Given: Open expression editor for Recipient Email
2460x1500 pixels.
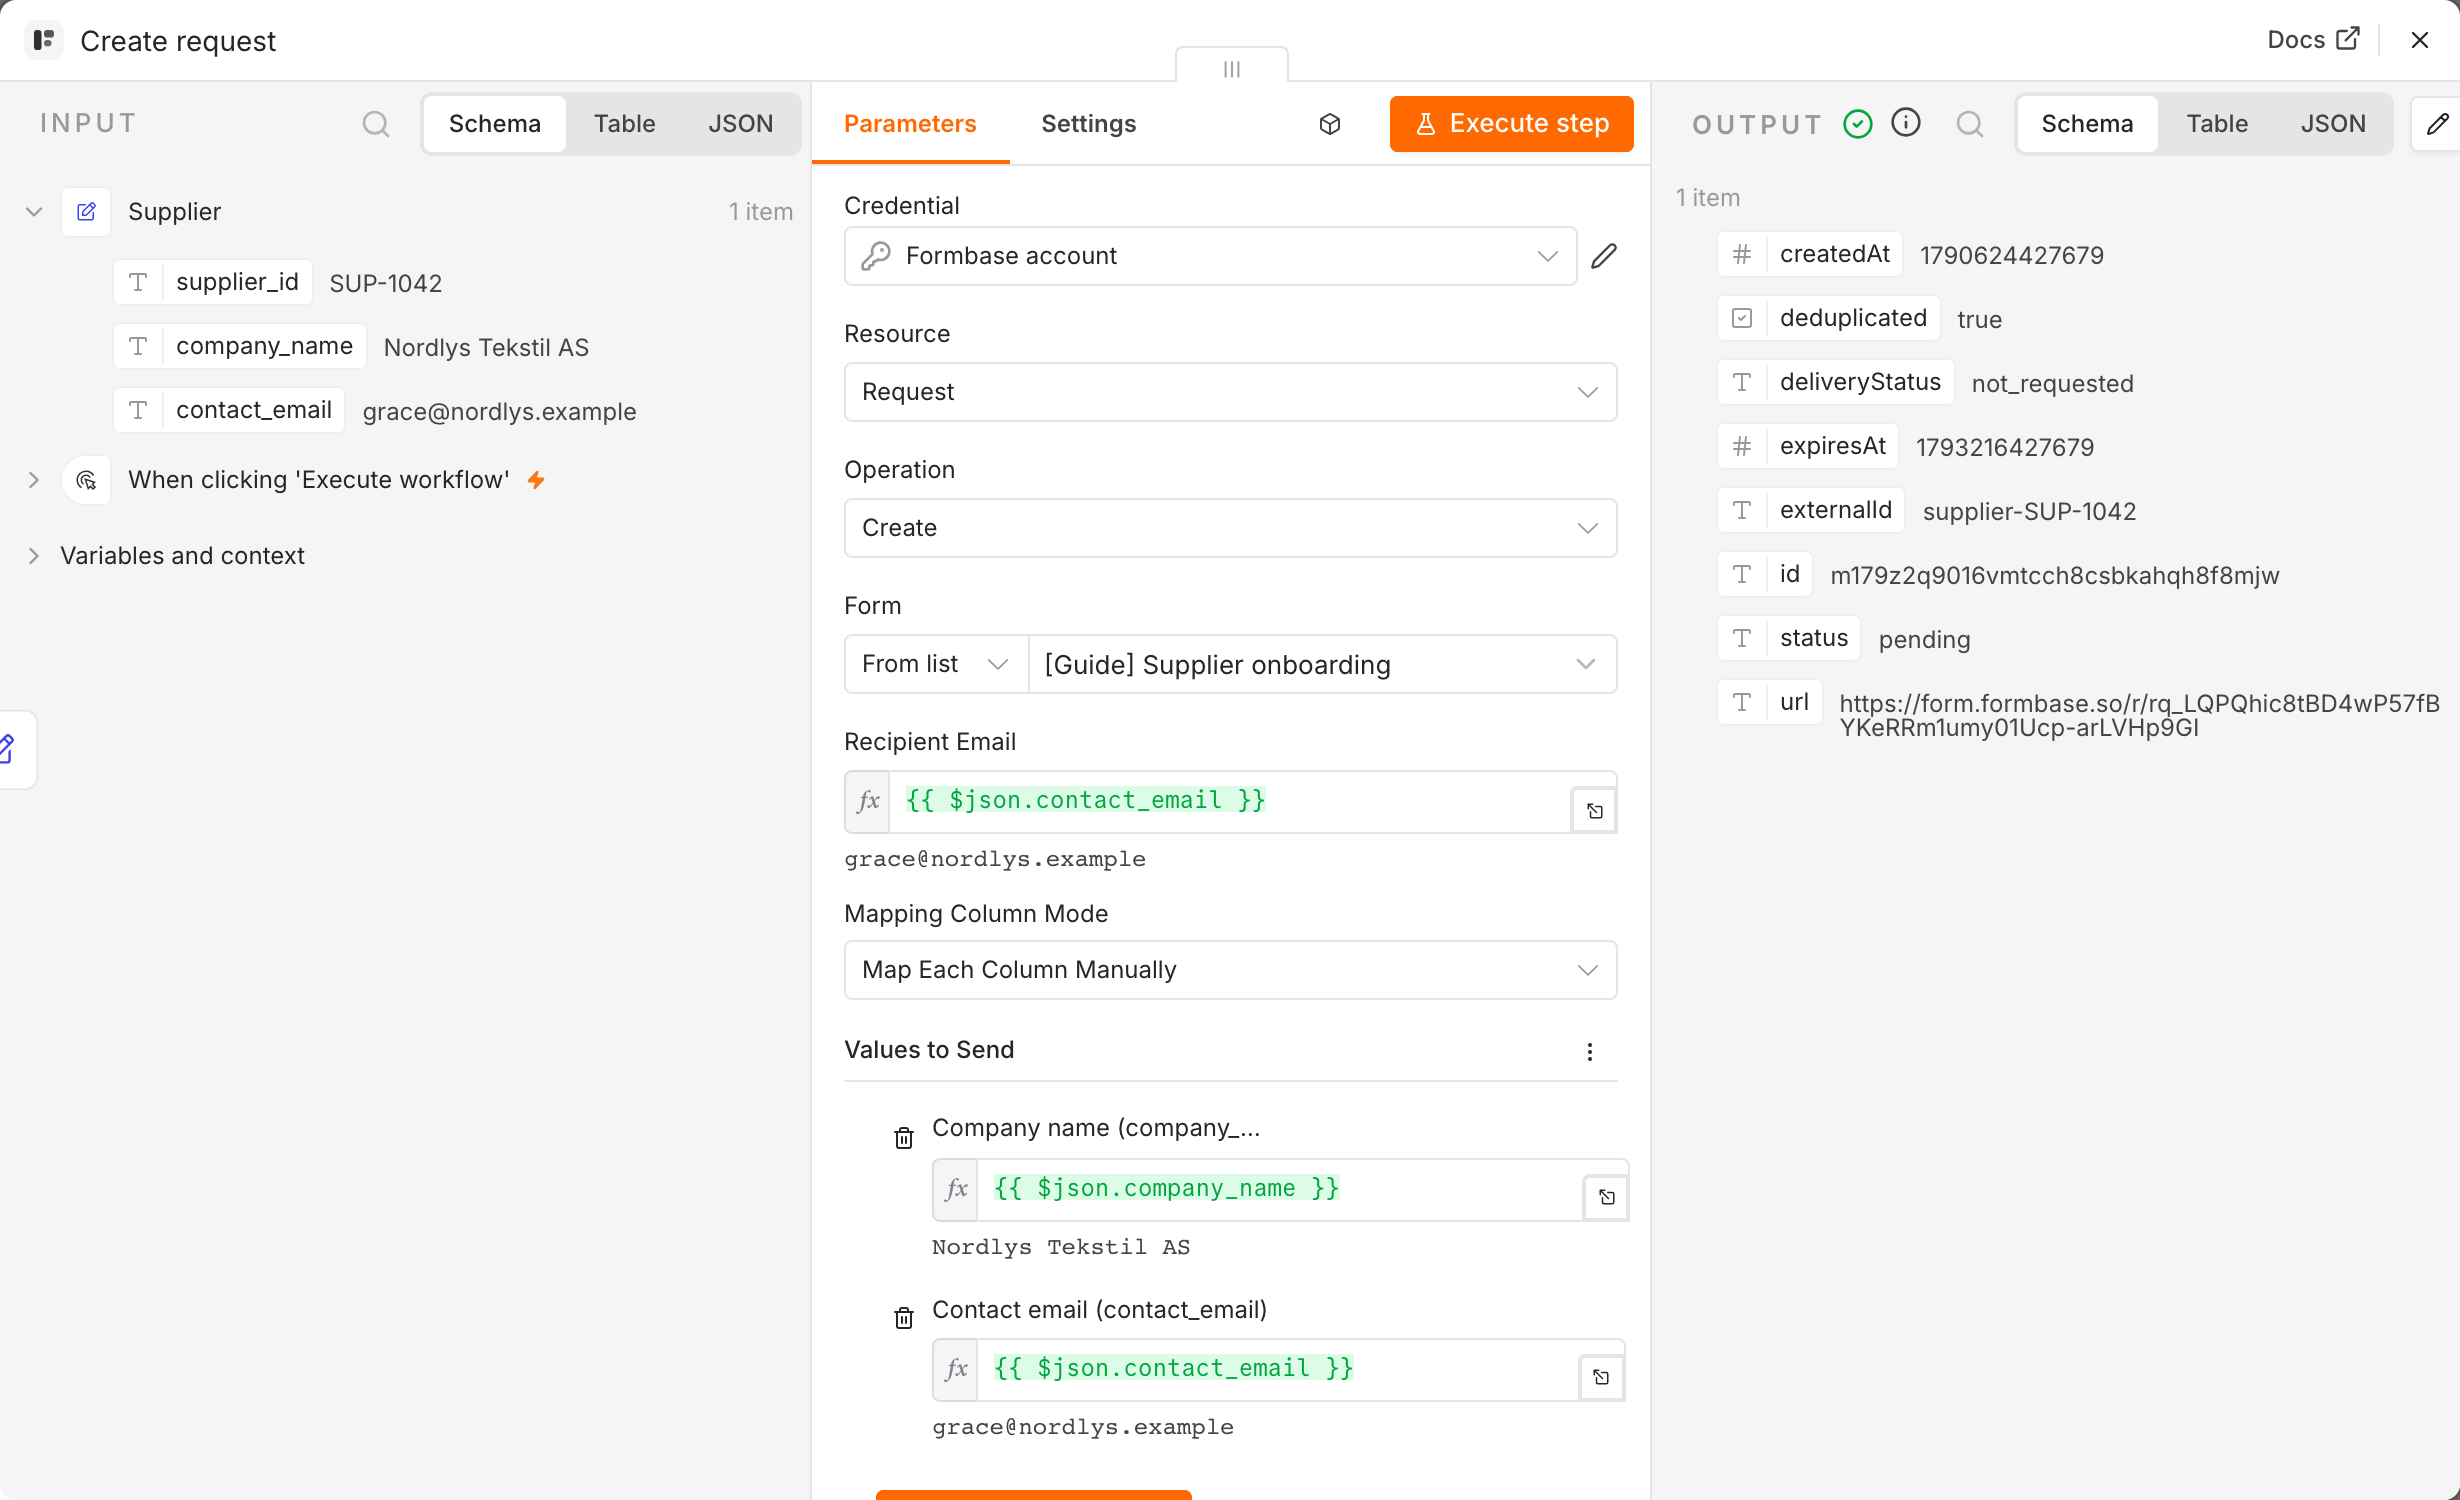Looking at the screenshot, I should (x=1595, y=810).
